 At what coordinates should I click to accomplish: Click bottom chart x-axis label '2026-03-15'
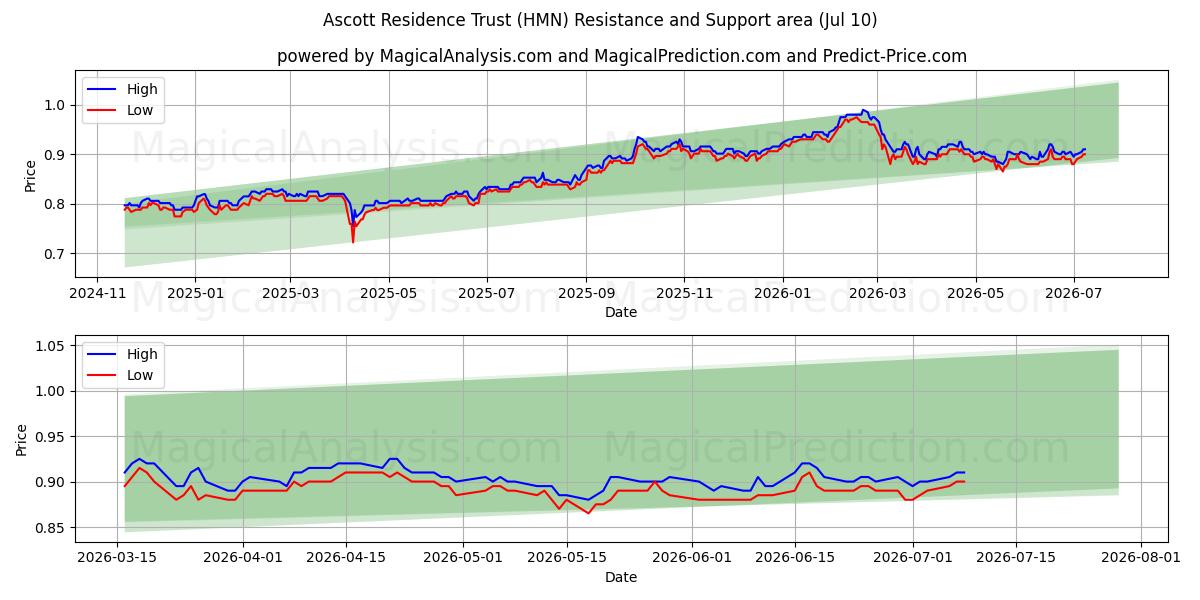pos(118,560)
